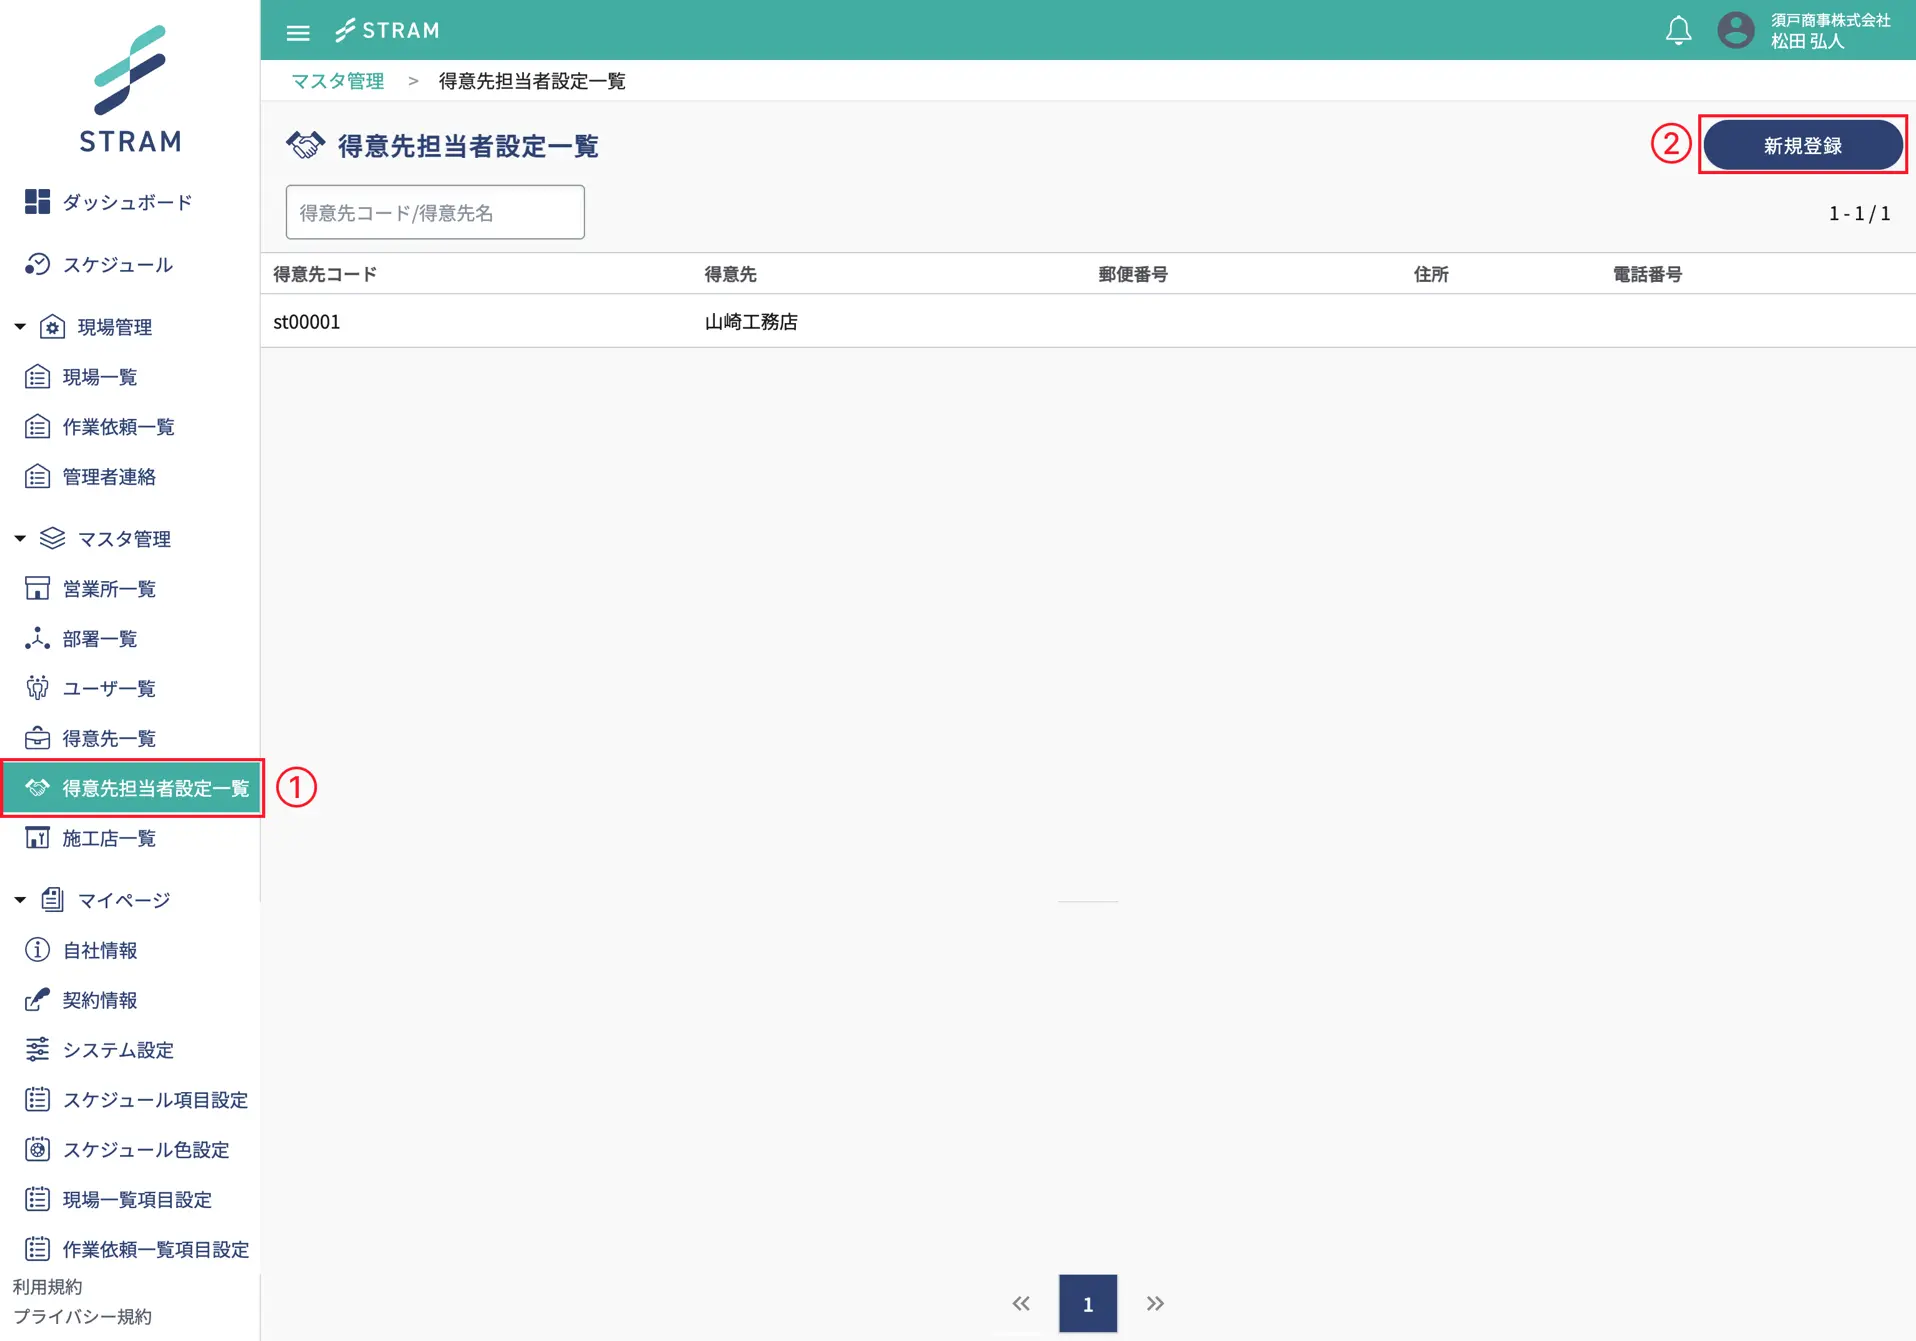Image resolution: width=1916 pixels, height=1341 pixels.
Task: Collapse the マイページ section arrow
Action: pyautogui.click(x=20, y=900)
